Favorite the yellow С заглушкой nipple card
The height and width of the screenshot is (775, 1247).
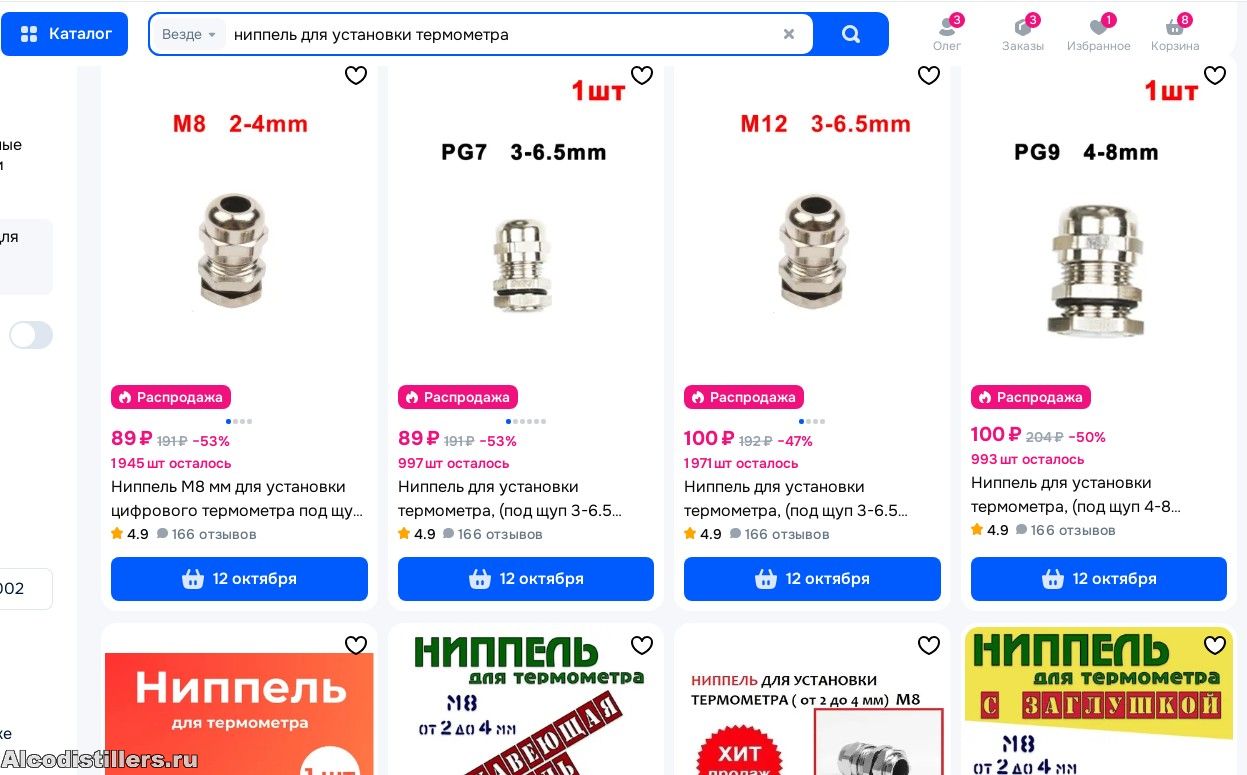[1215, 646]
